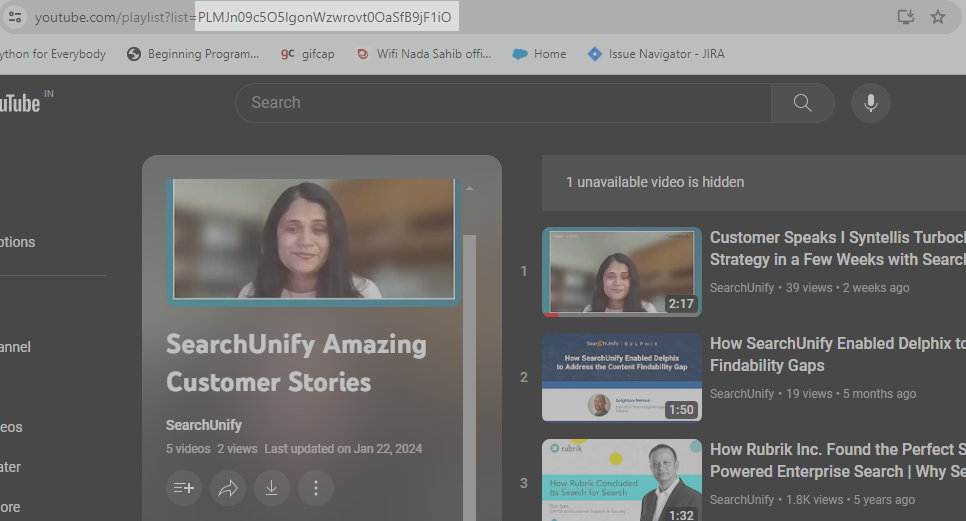Share the SearchUnify playlist via the arrow icon
The image size is (966, 521).
228,488
